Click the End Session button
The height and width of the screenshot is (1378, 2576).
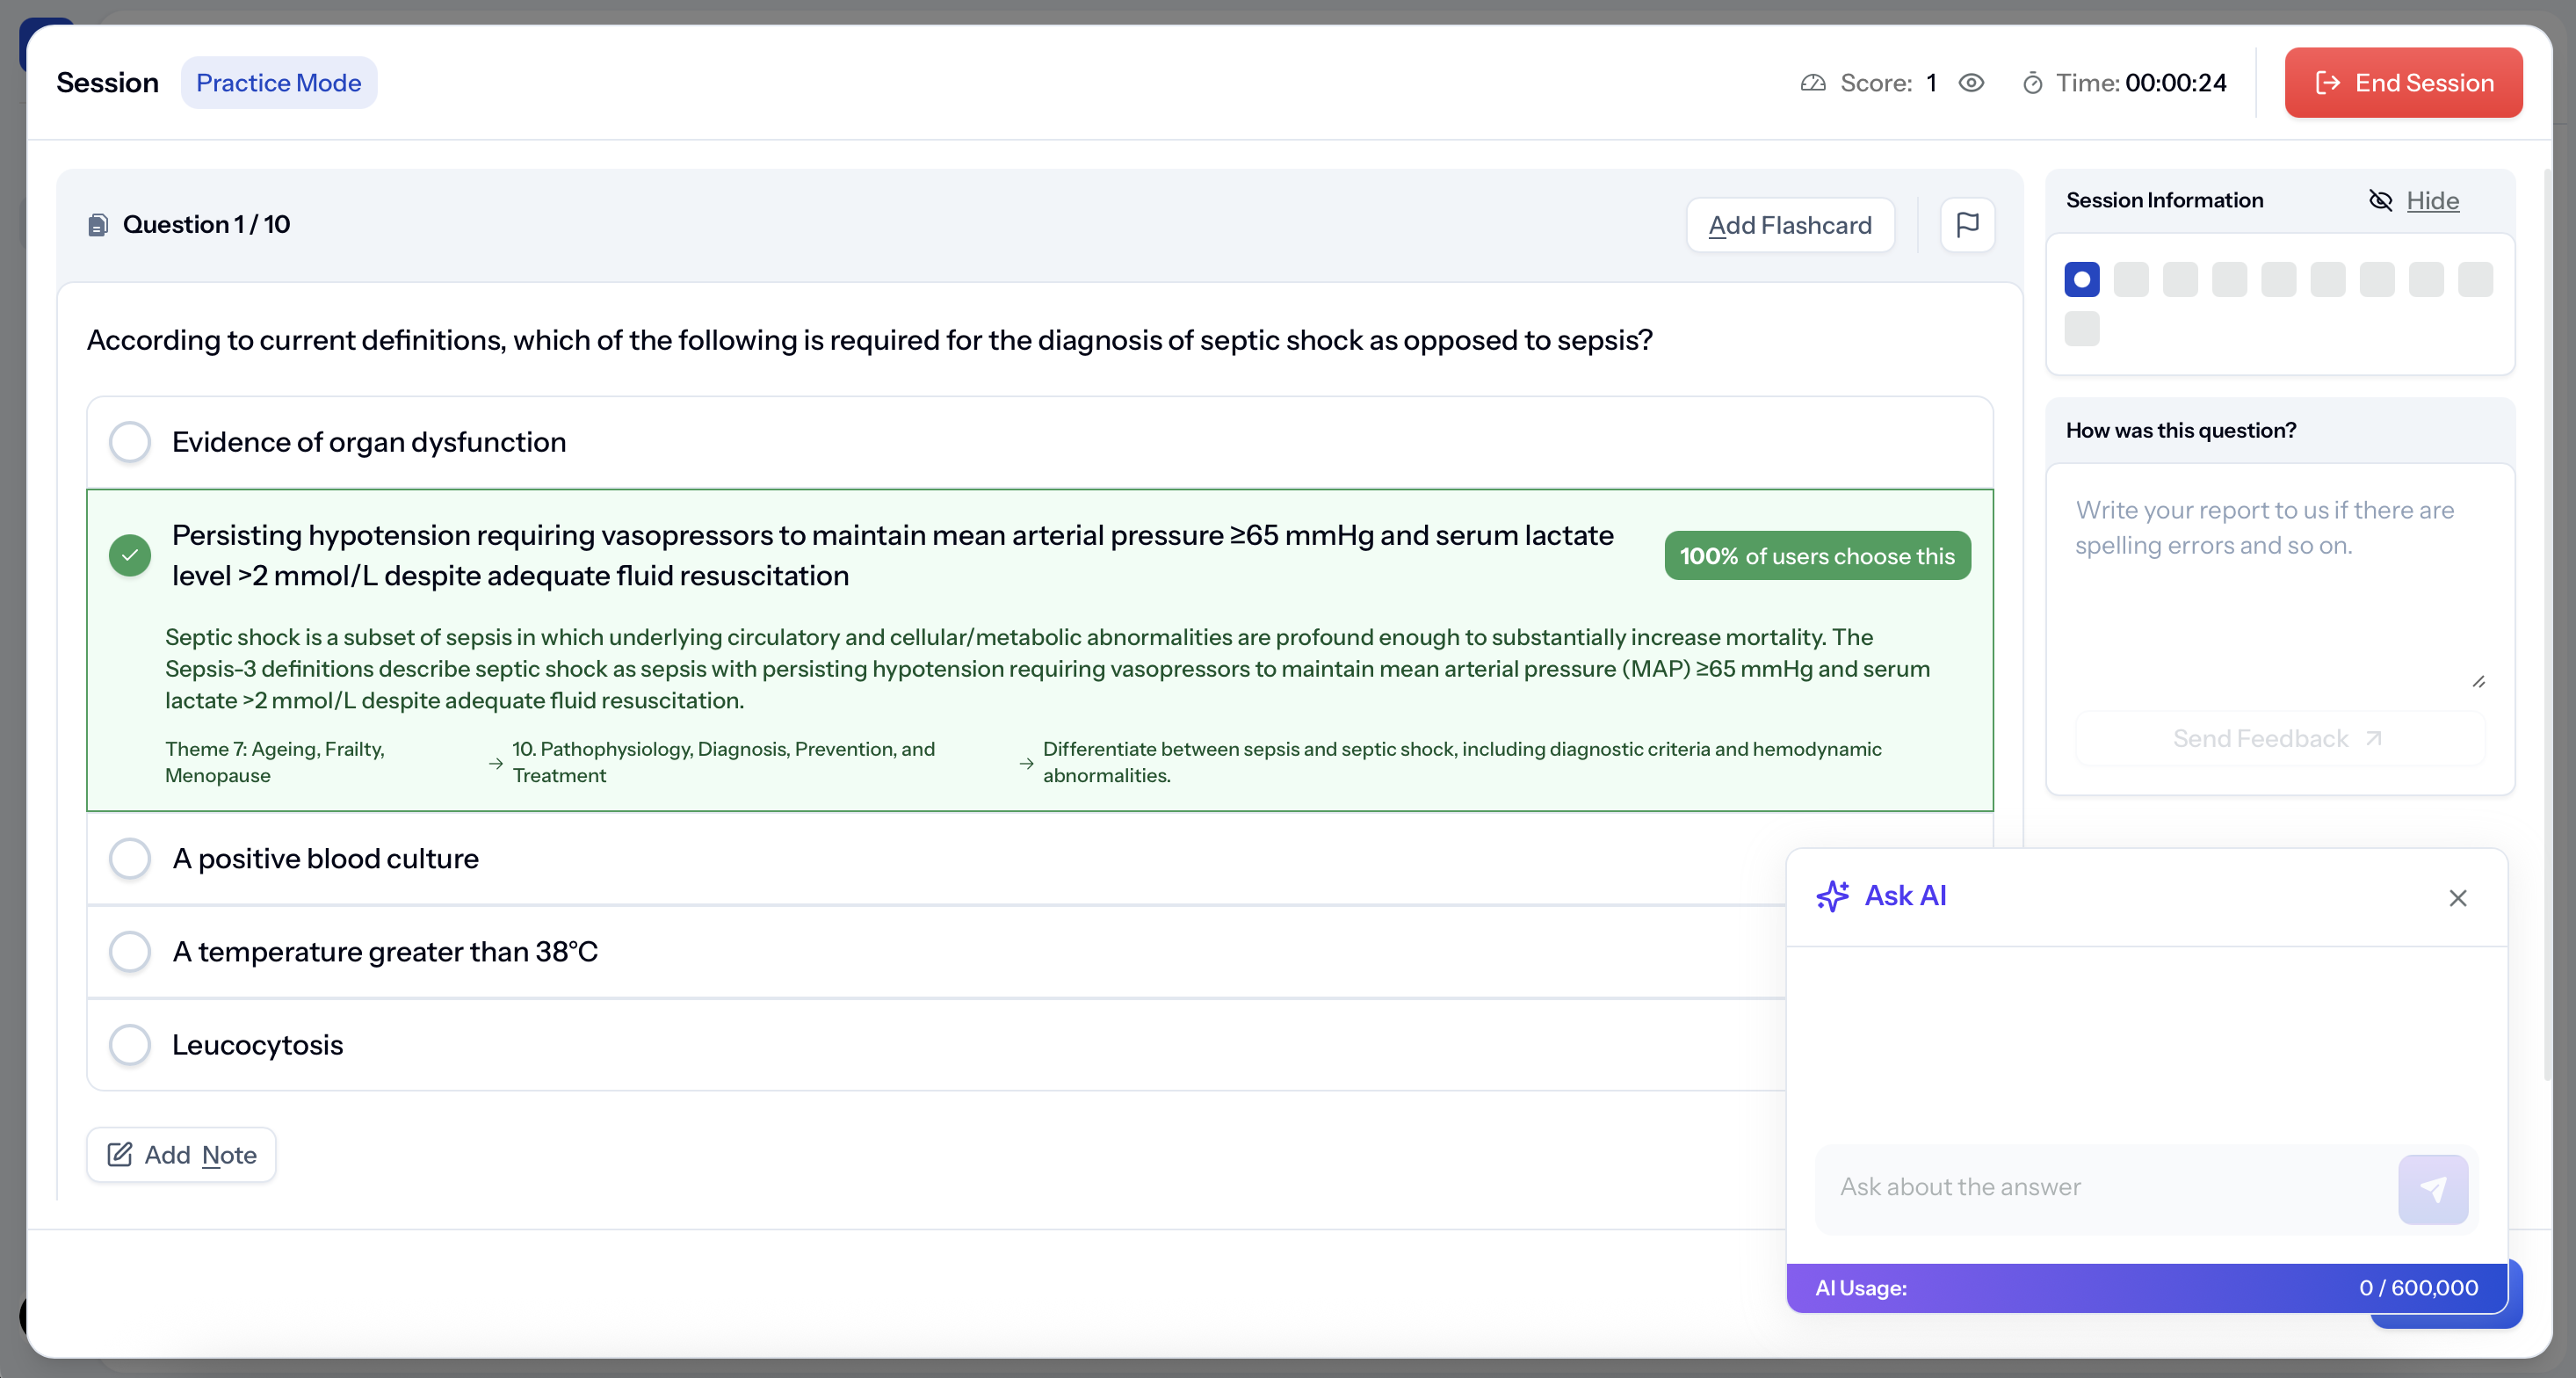pos(2402,83)
